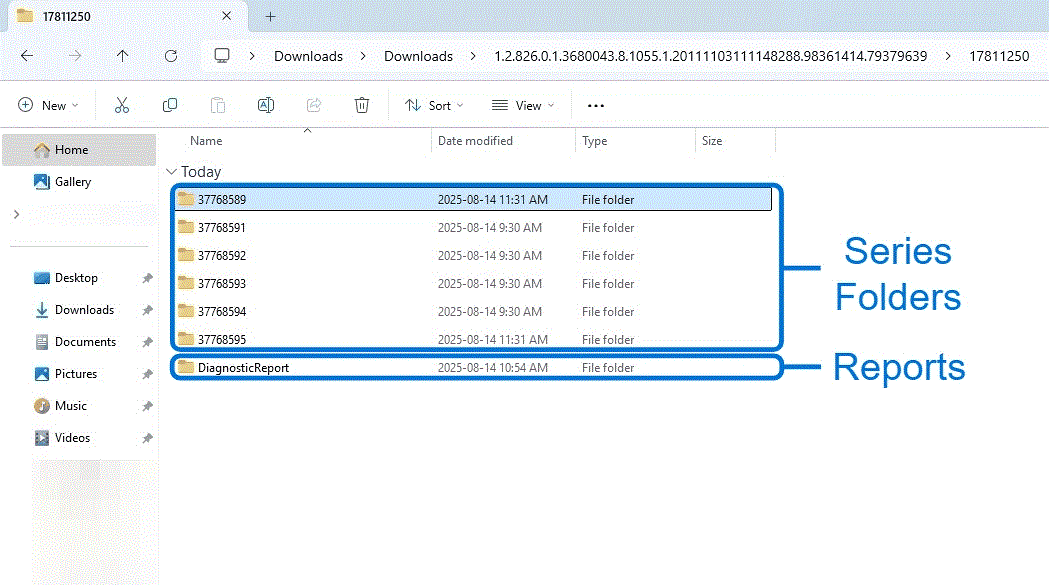Expand chevron before 17811250 breadcrumb
The image size is (1049, 585).
tap(948, 56)
